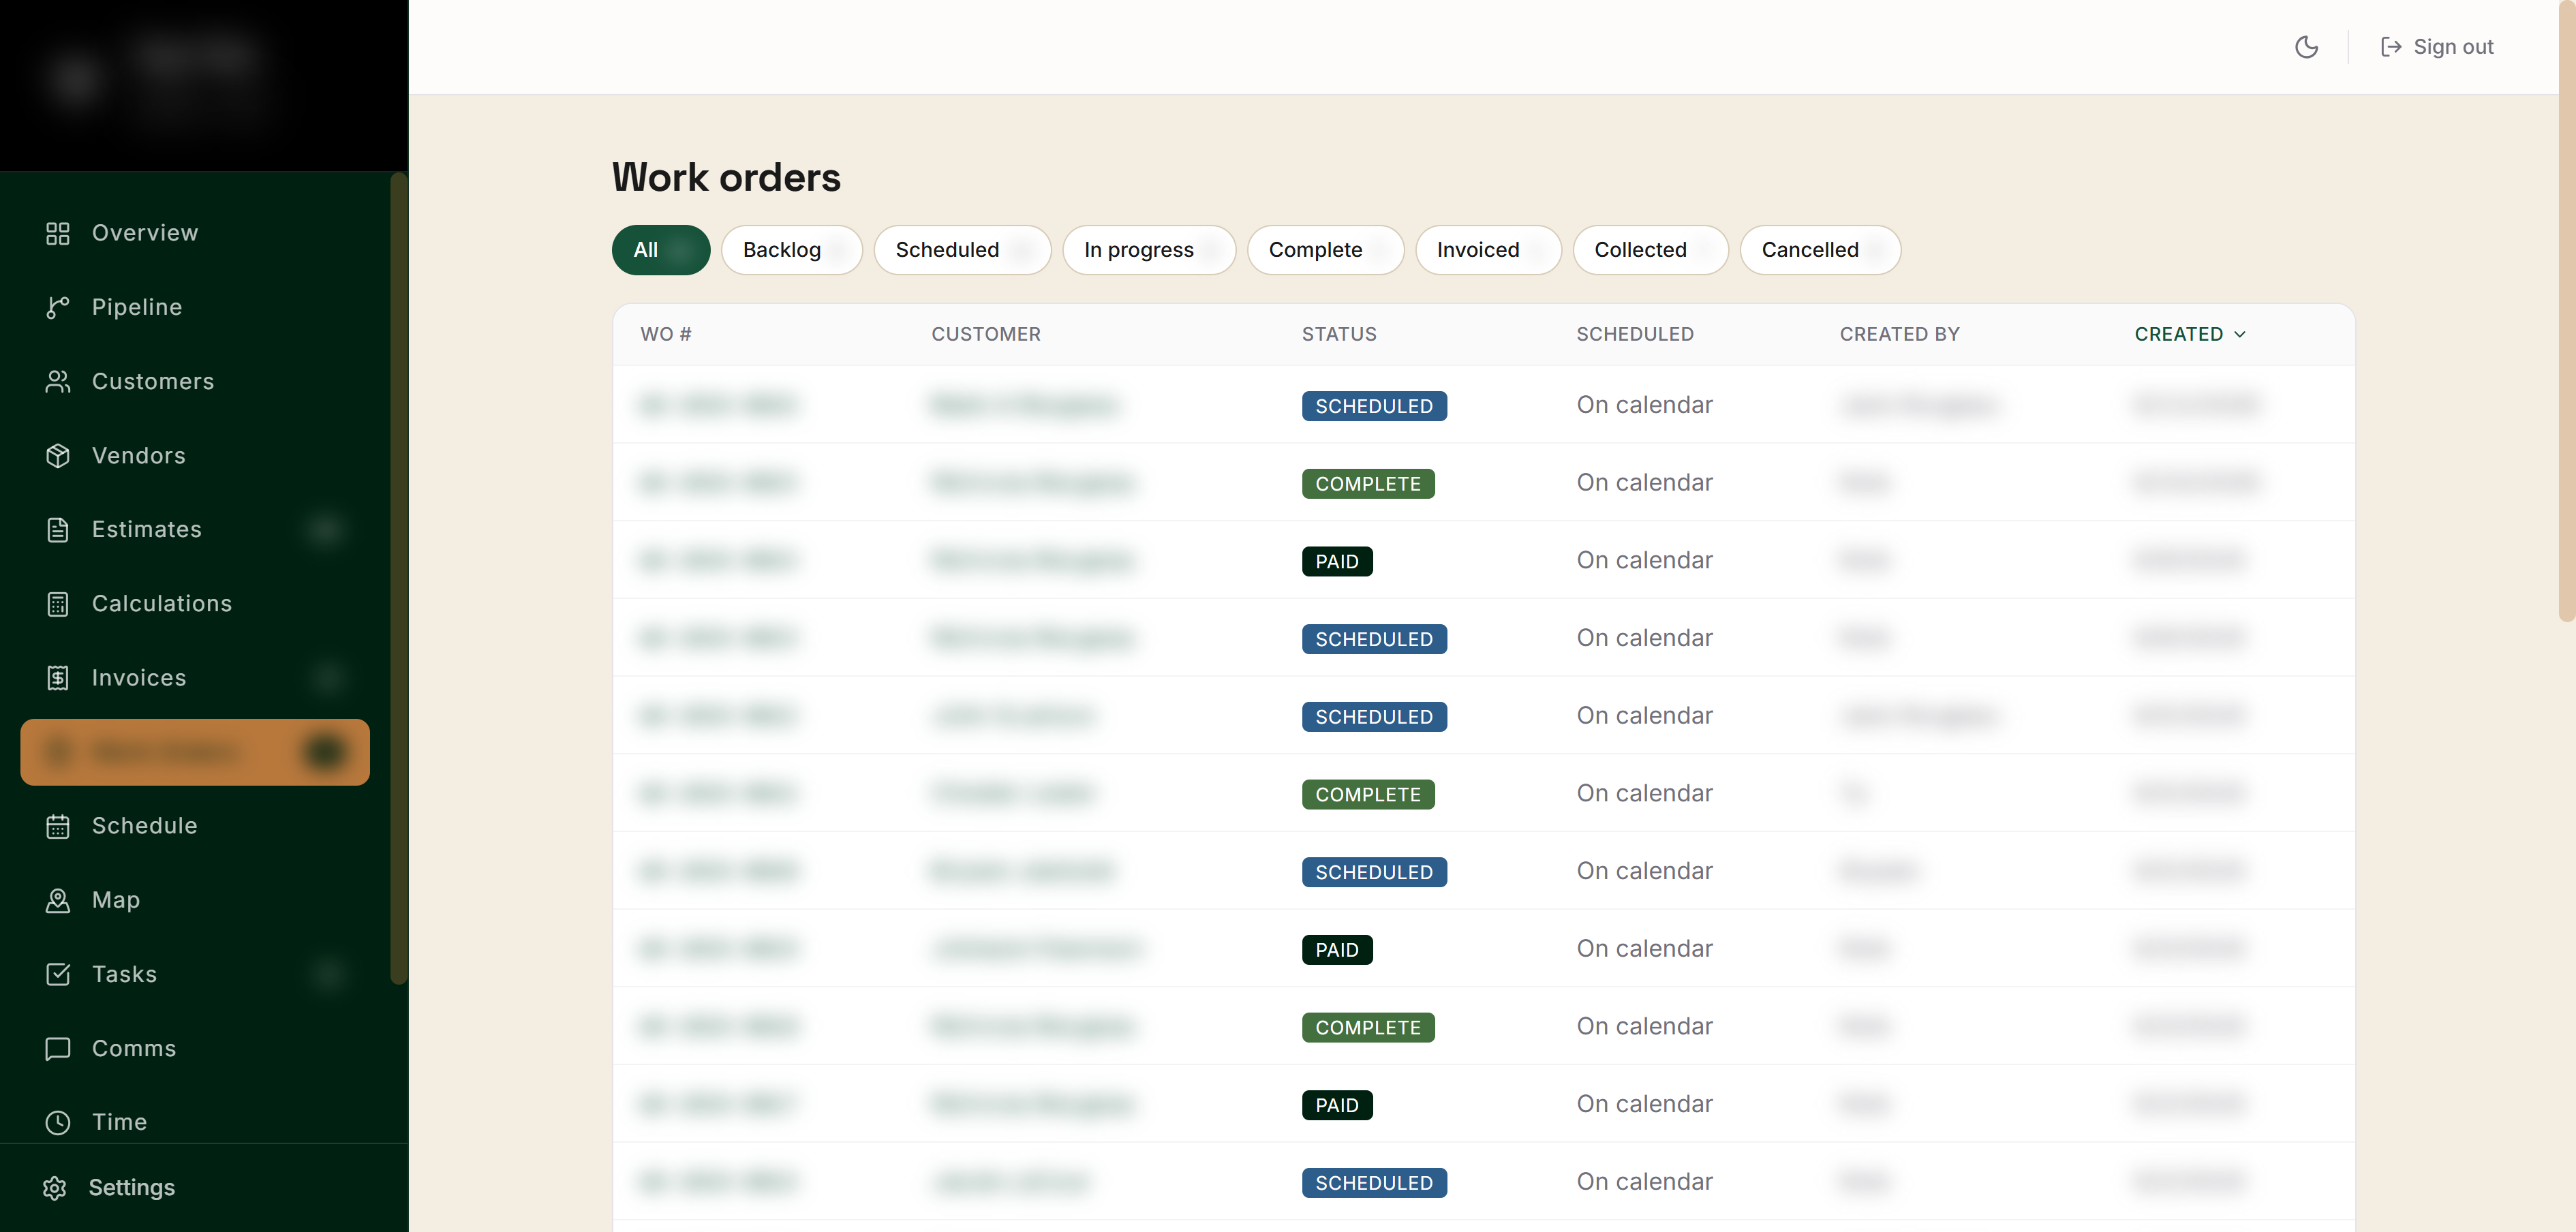Click the Estimates document icon

[x=58, y=529]
